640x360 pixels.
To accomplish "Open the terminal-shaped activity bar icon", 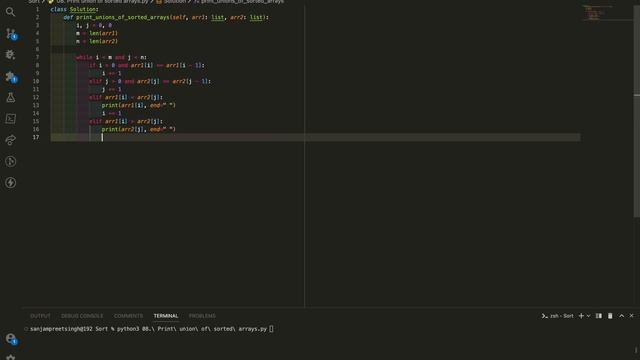I will pyautogui.click(x=11, y=119).
